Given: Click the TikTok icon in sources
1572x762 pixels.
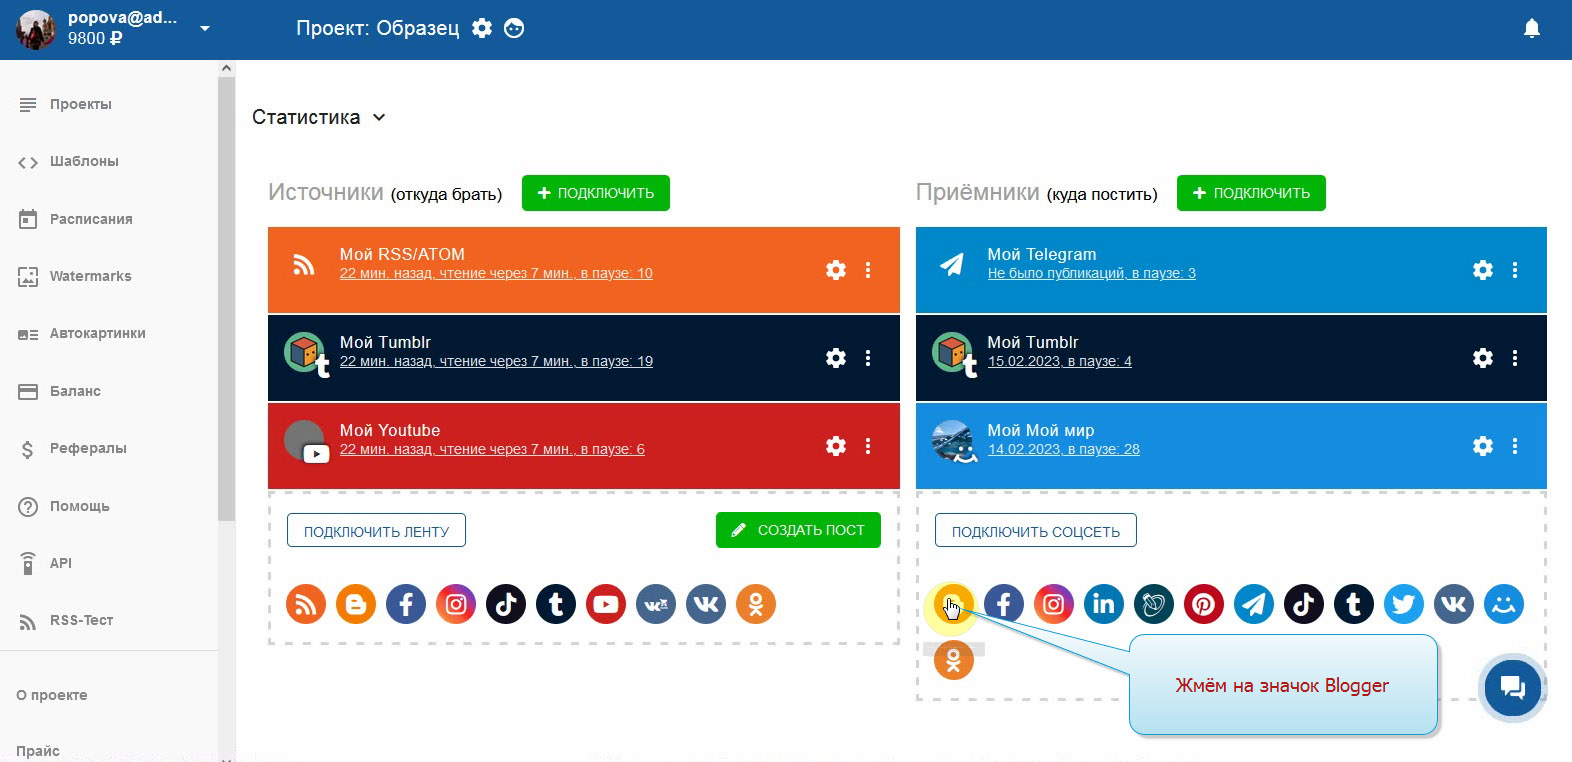Looking at the screenshot, I should tap(506, 604).
